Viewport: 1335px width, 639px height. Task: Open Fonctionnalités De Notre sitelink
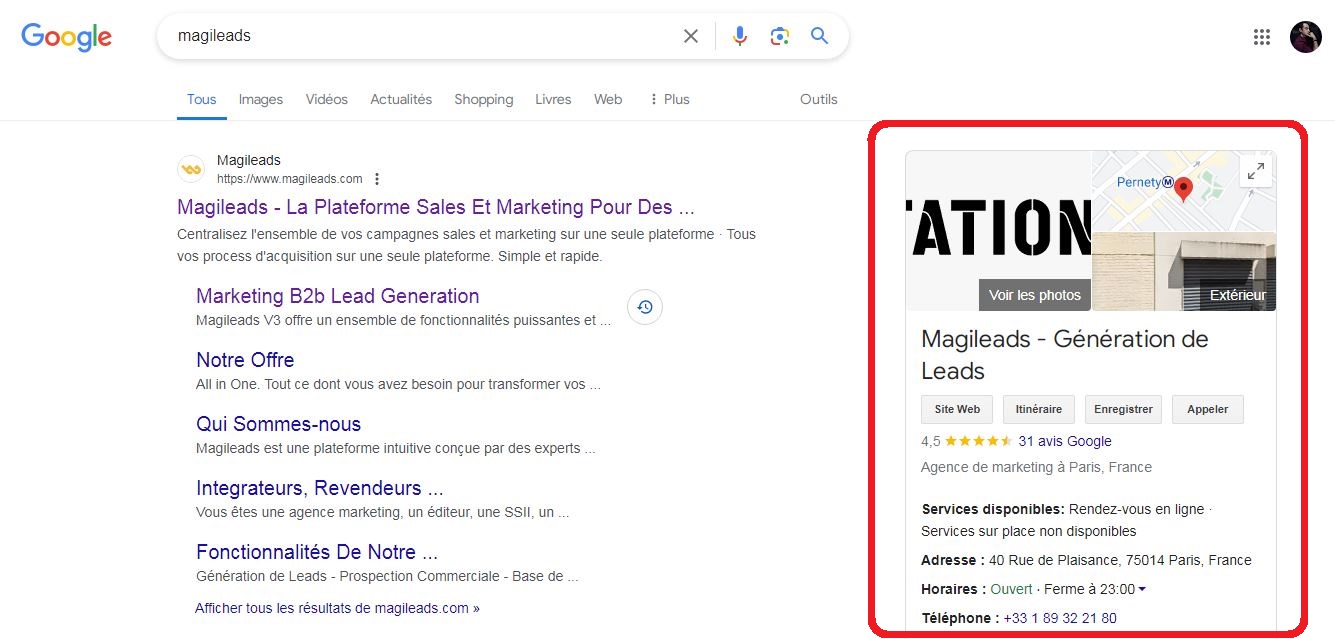pos(317,552)
